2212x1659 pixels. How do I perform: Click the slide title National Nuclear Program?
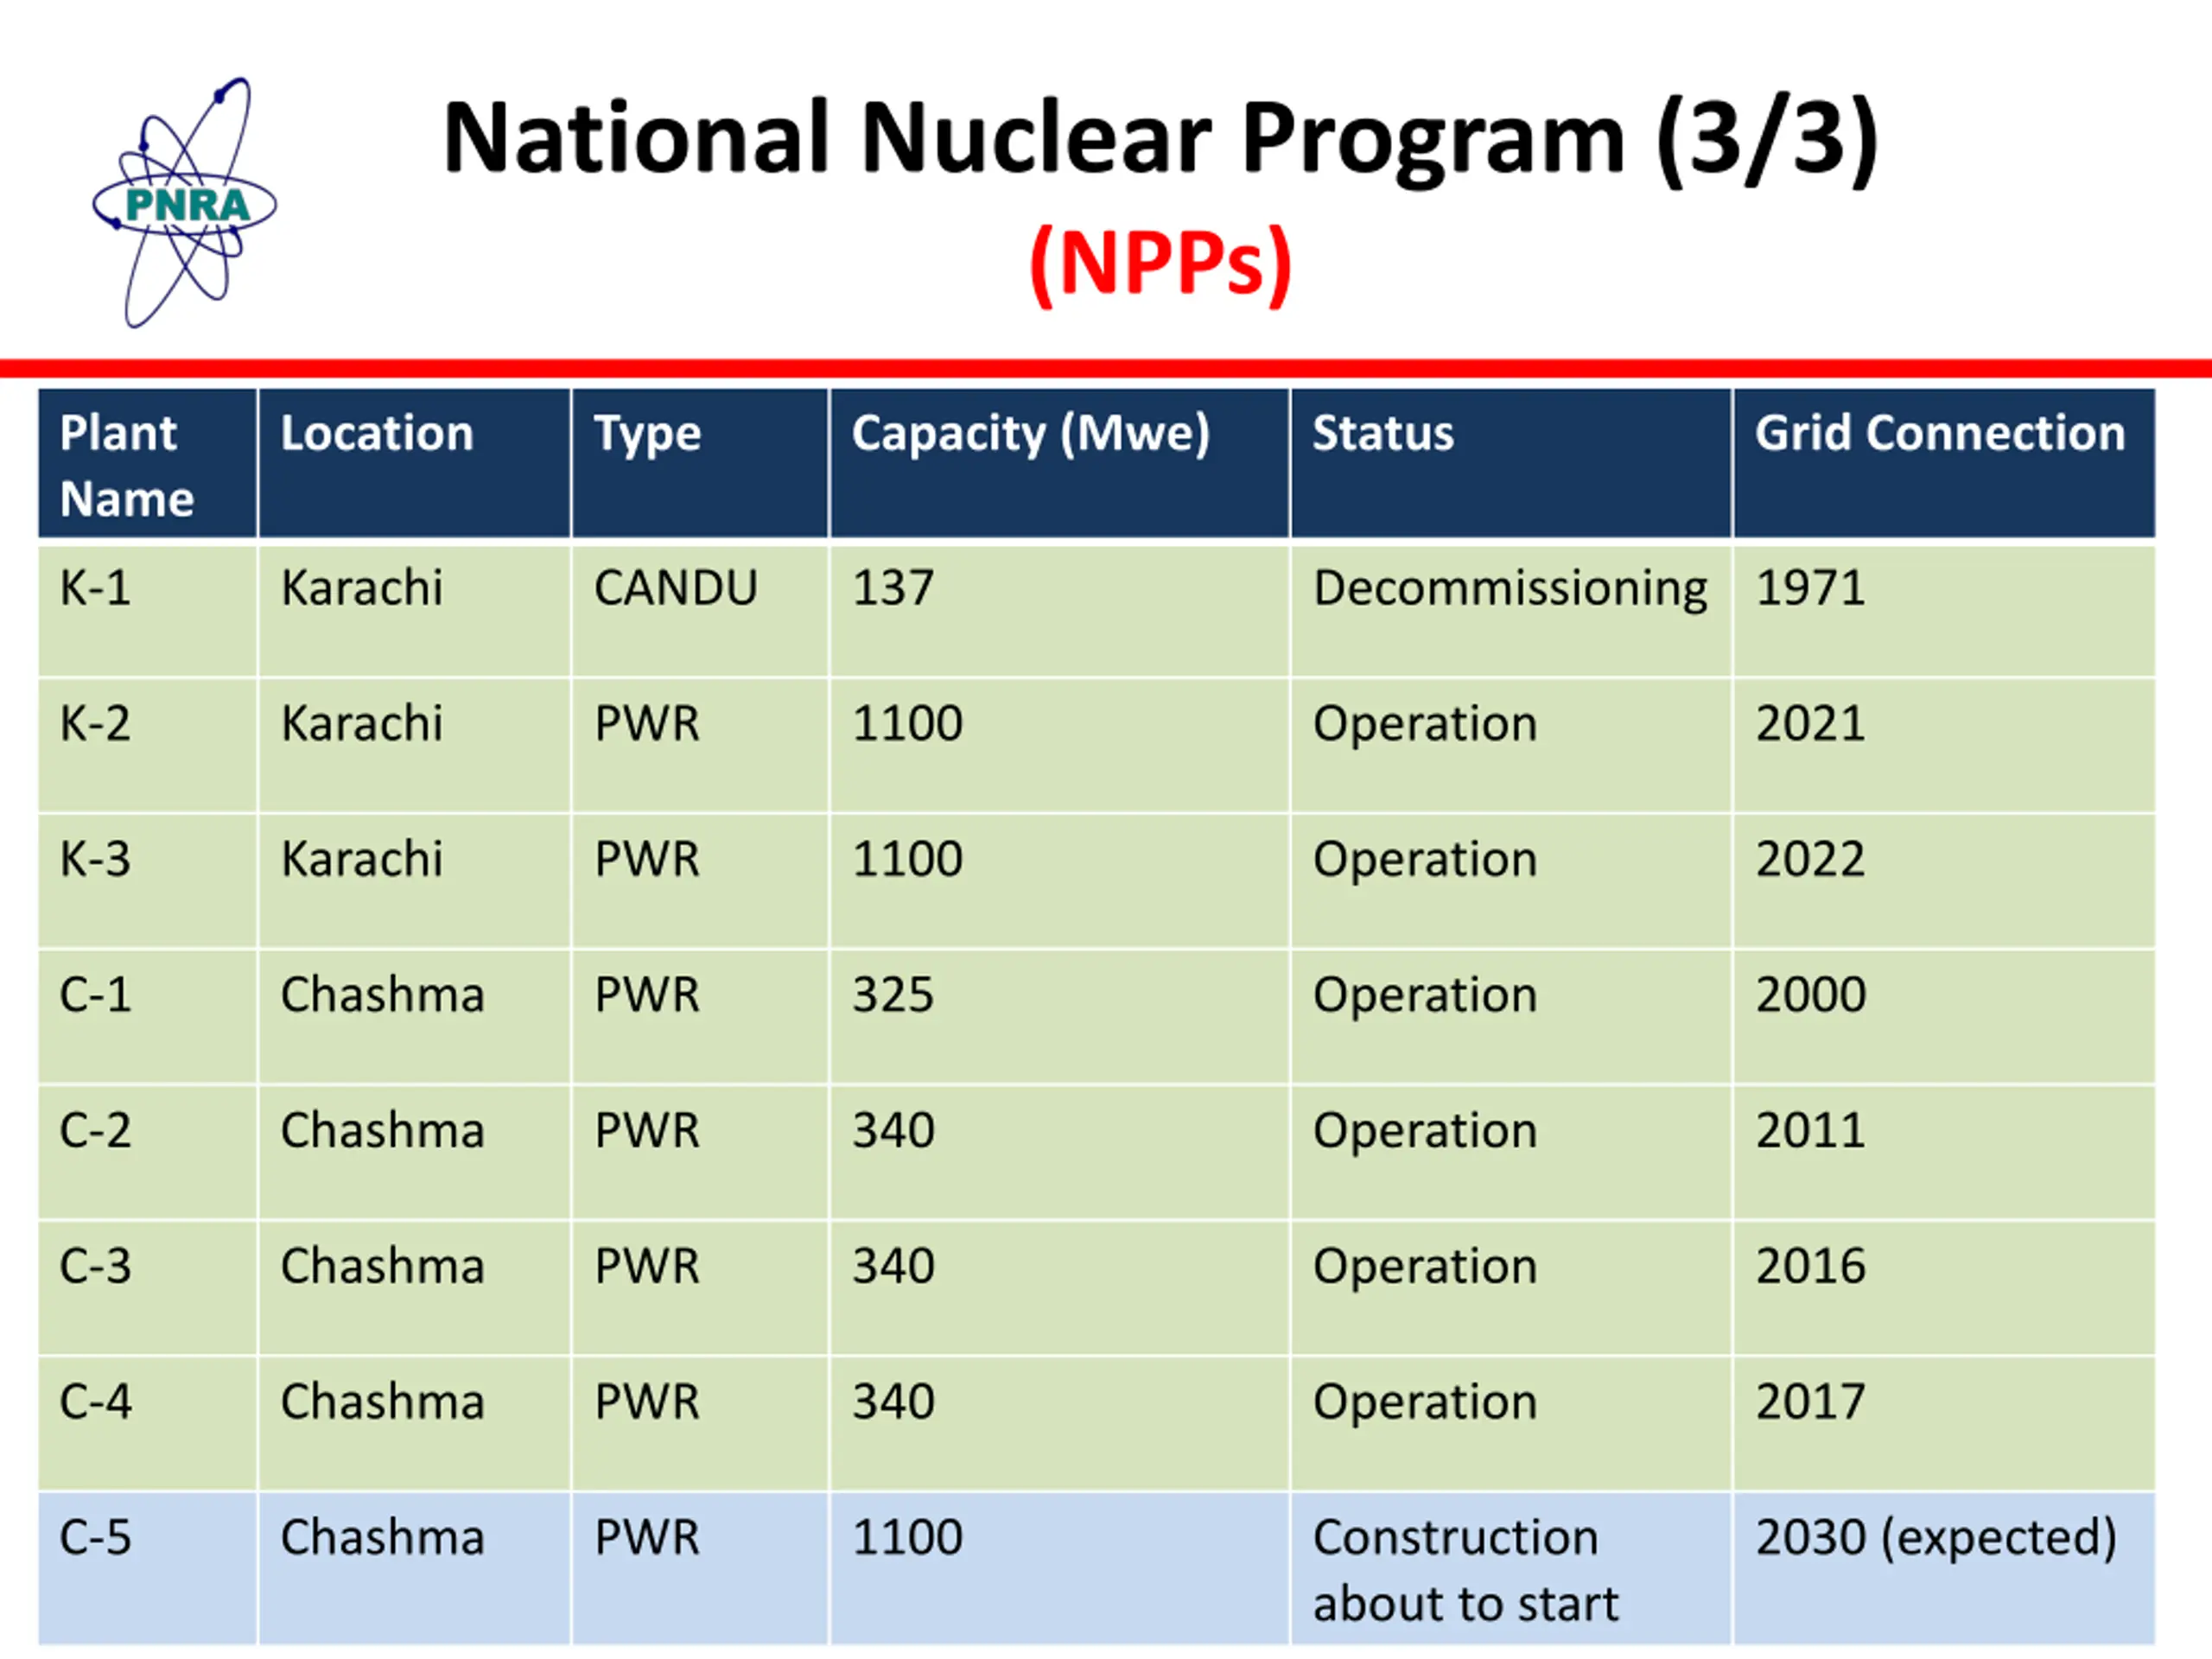1160,140
